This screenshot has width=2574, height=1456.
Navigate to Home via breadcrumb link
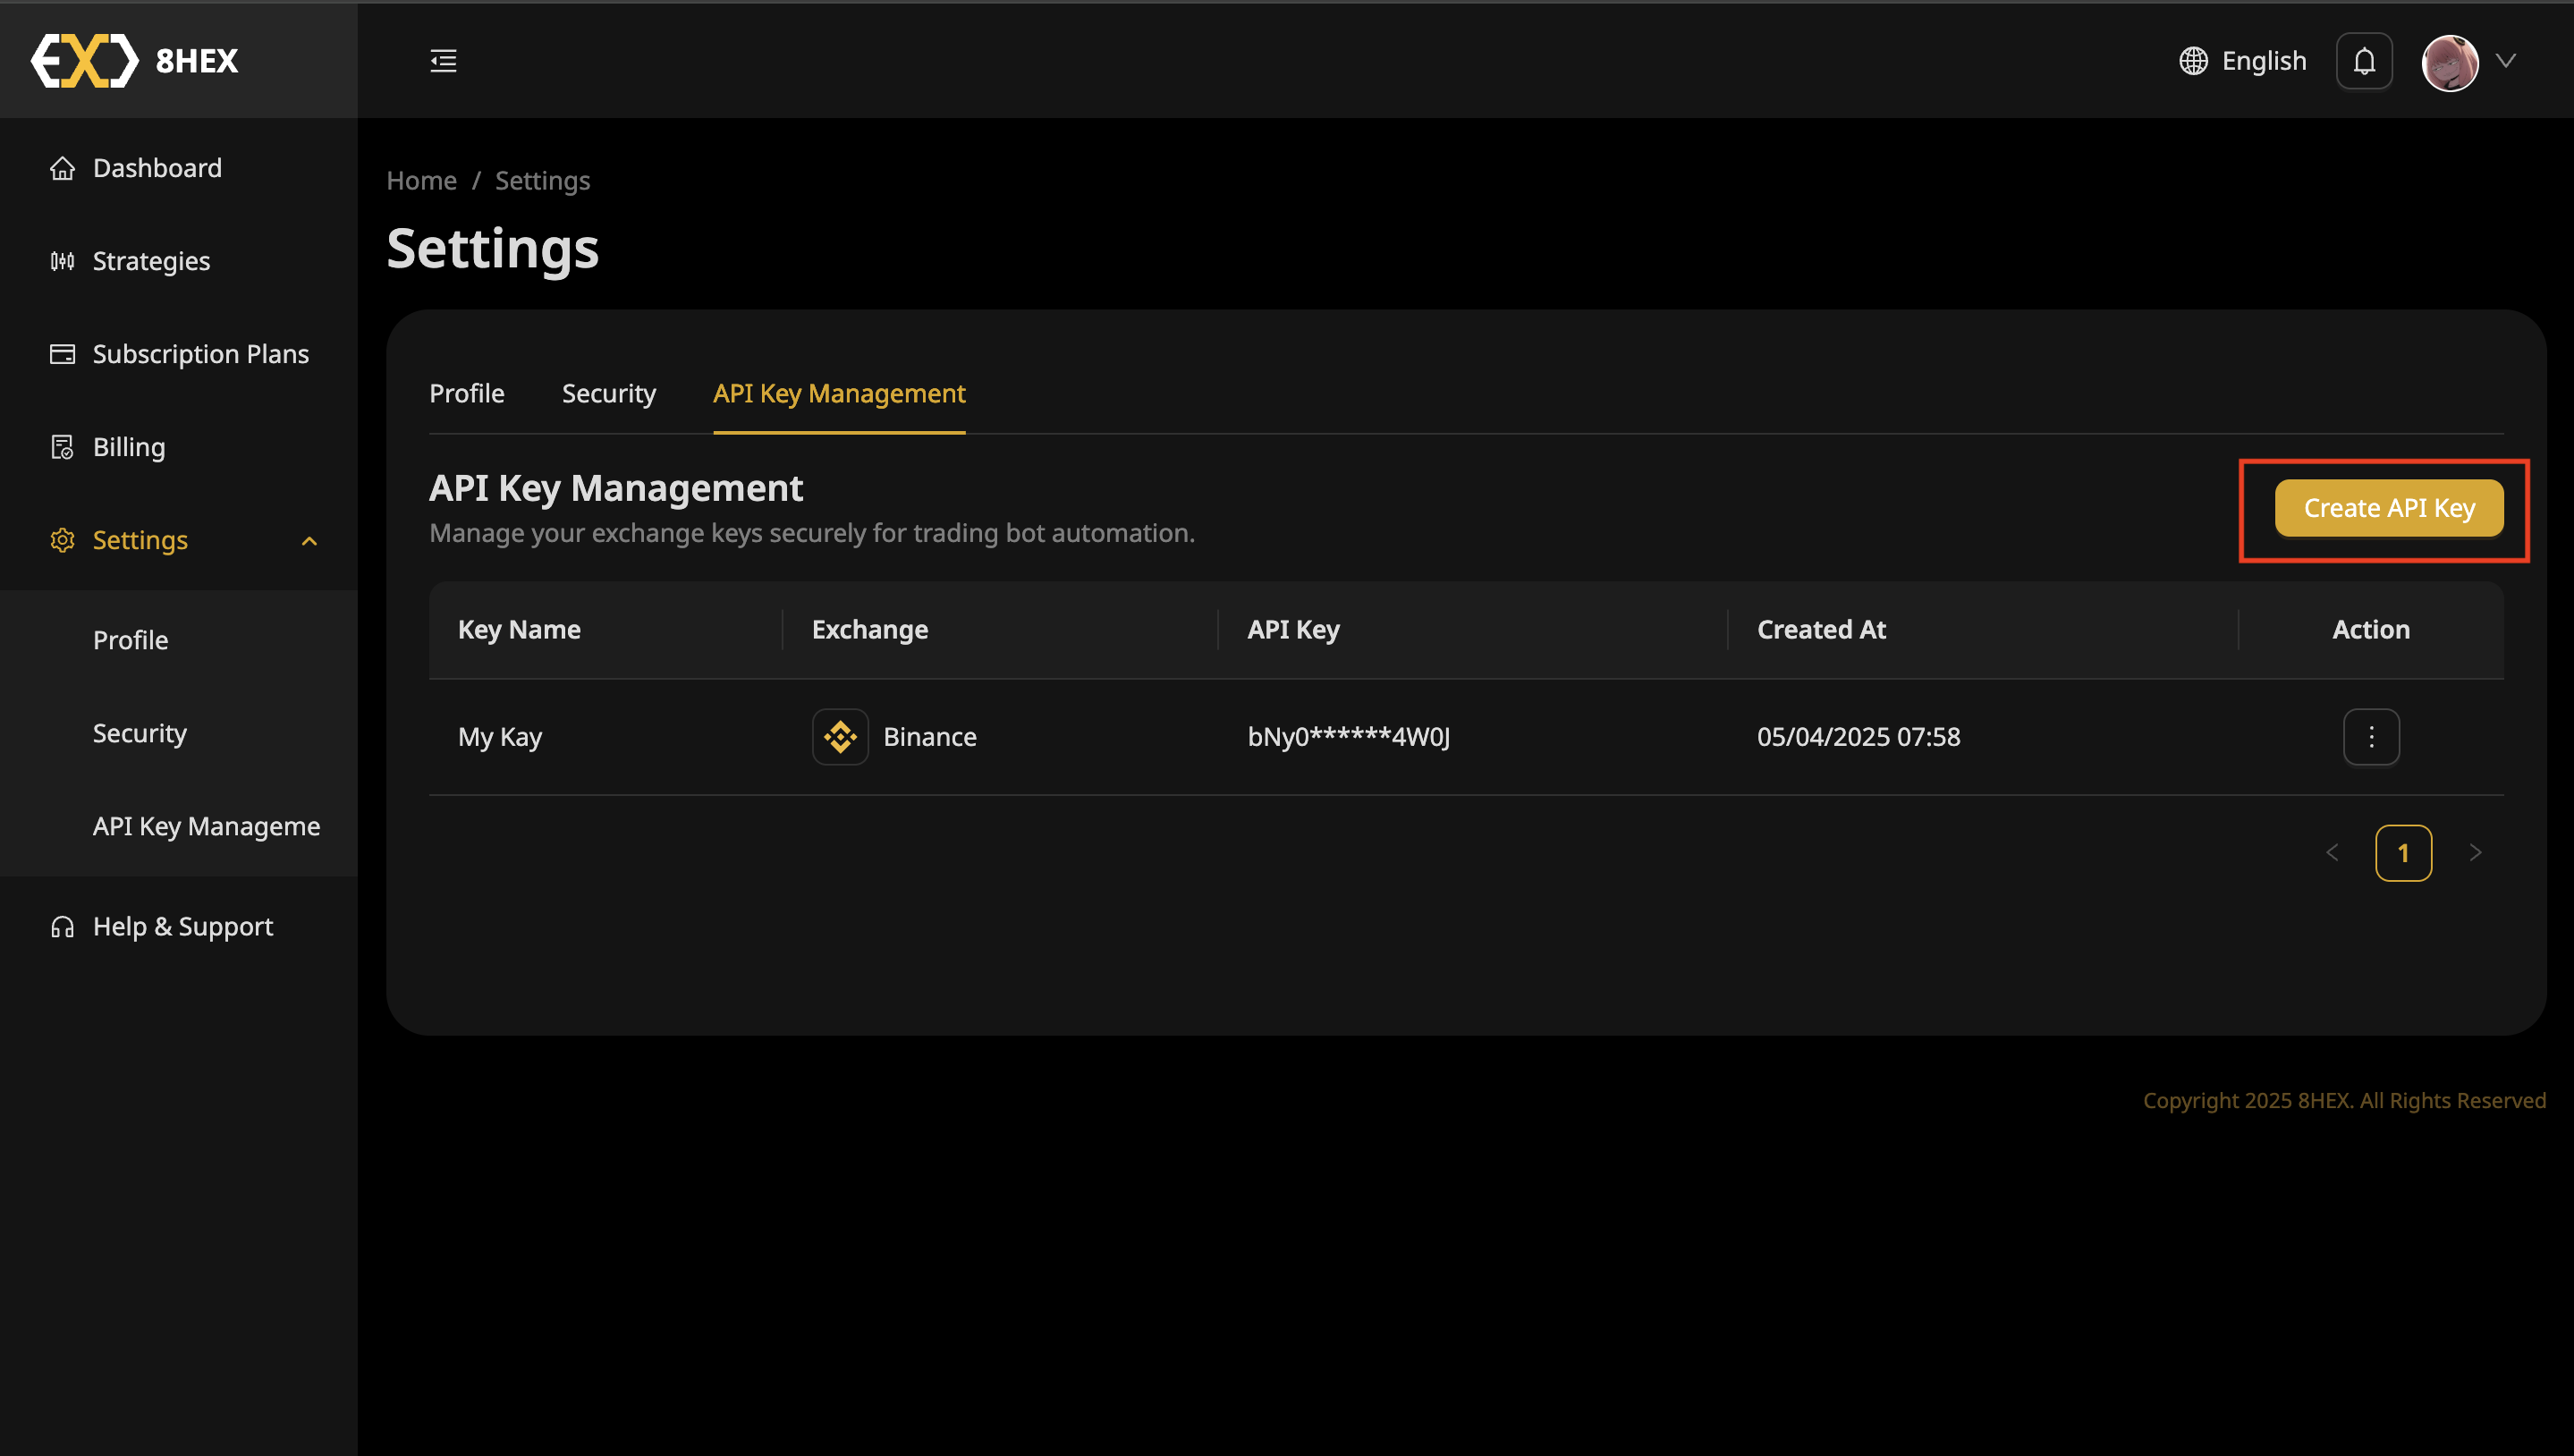tap(421, 180)
